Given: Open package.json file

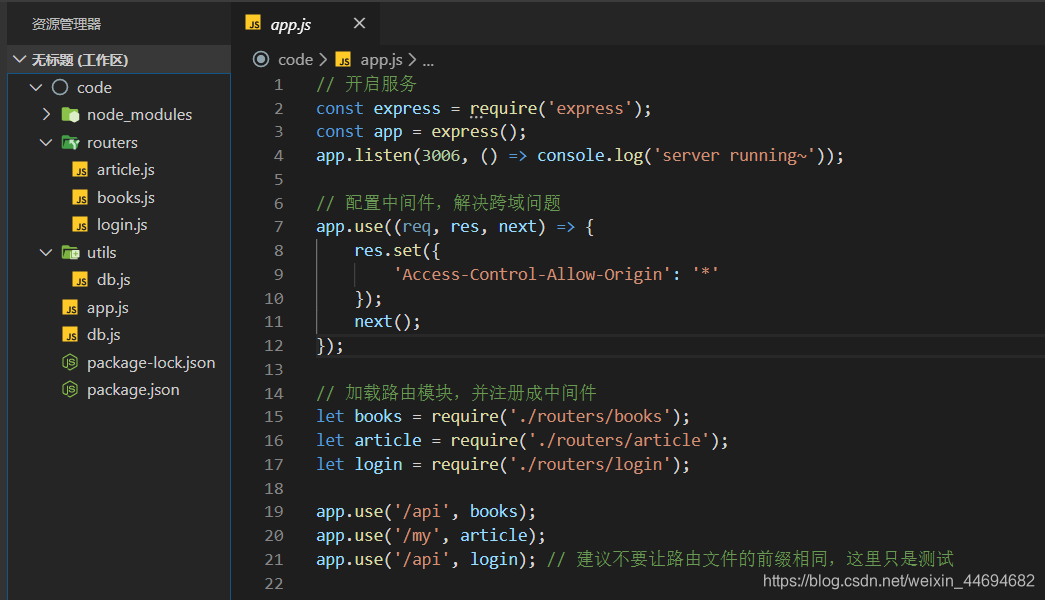Looking at the screenshot, I should pos(133,391).
